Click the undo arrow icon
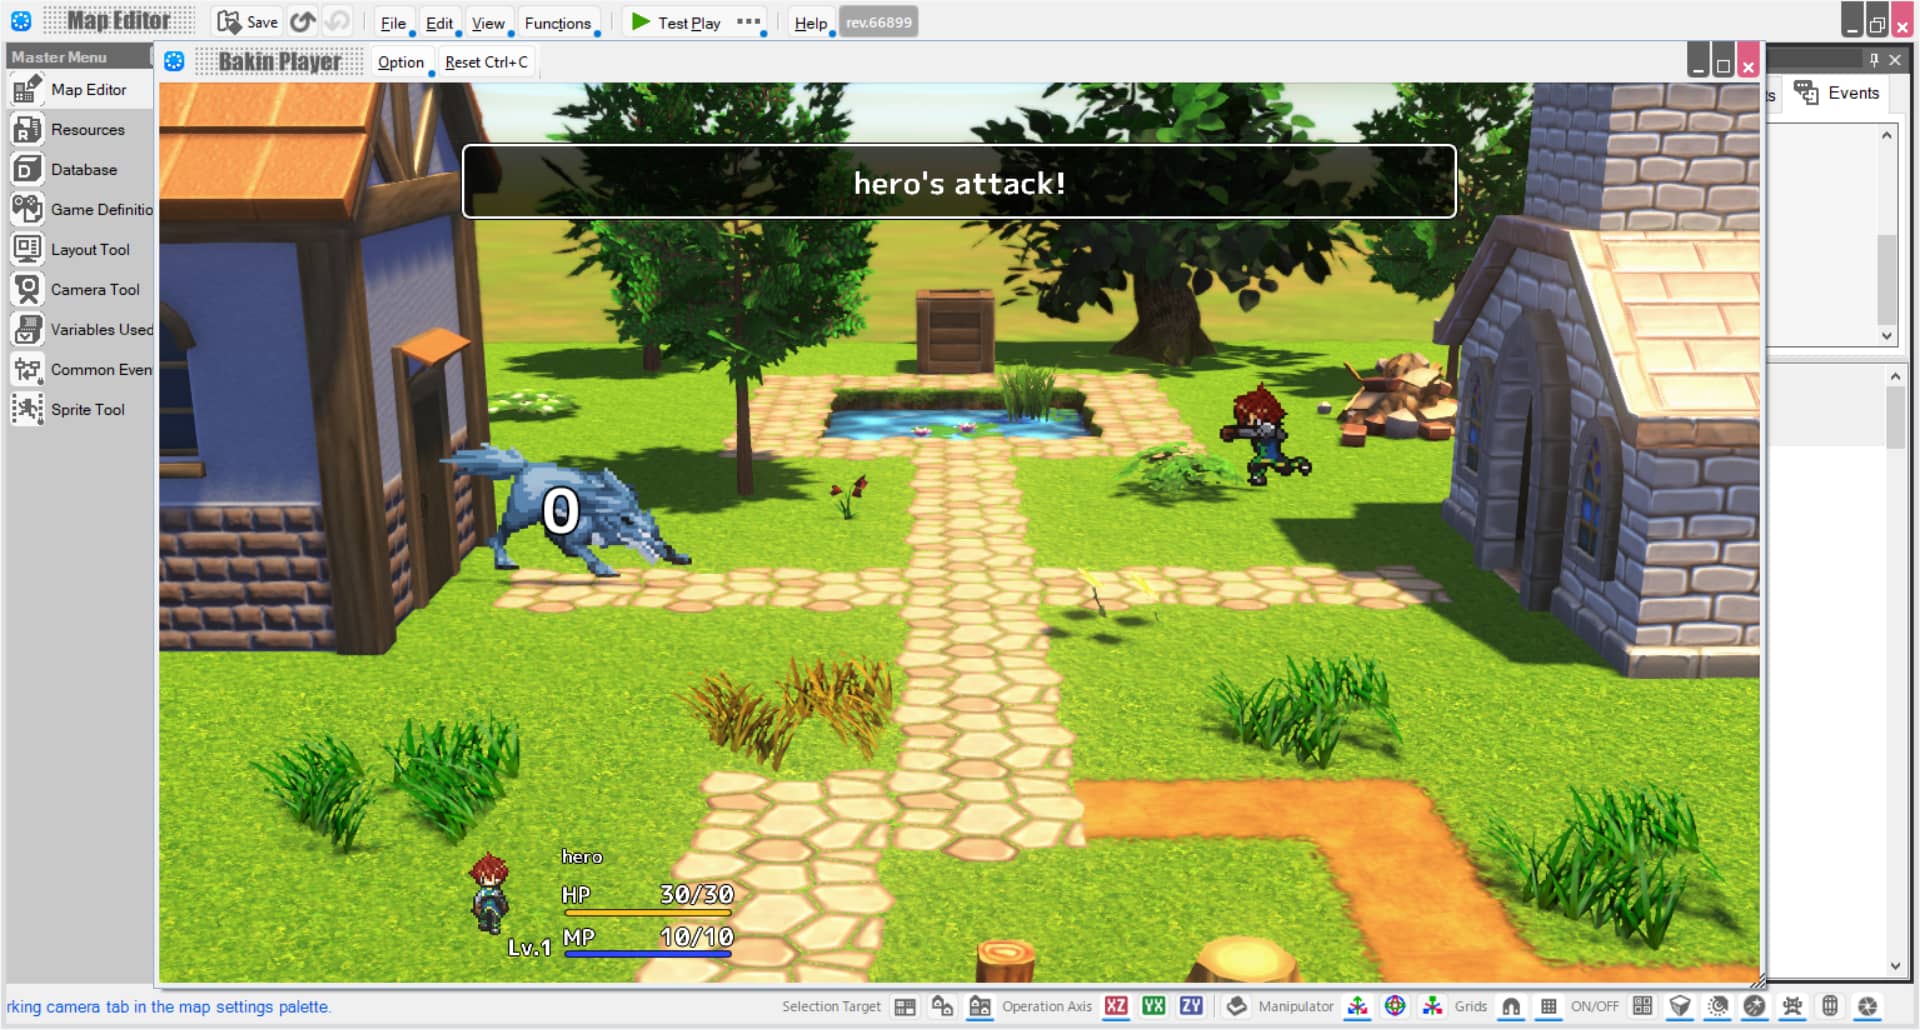This screenshot has width=1920, height=1030. point(302,22)
